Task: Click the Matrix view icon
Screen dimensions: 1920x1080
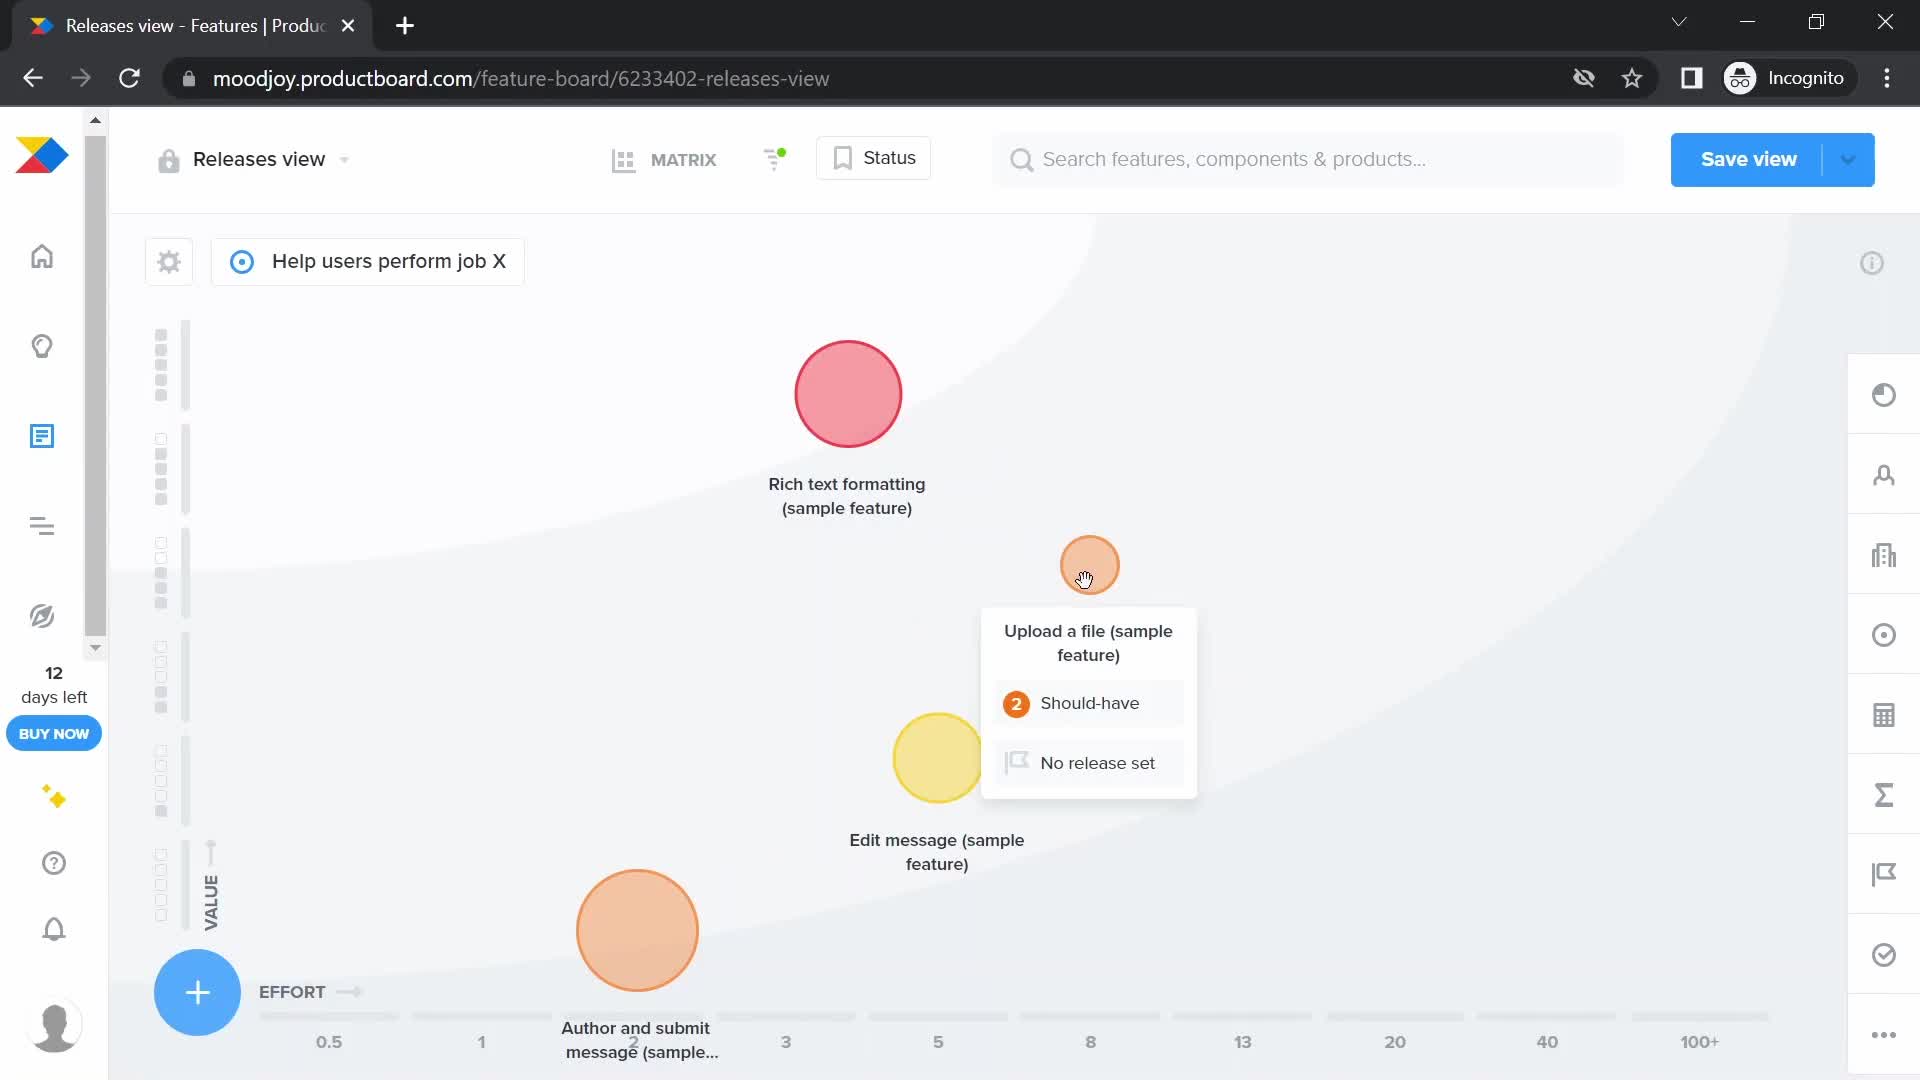Action: pos(624,160)
